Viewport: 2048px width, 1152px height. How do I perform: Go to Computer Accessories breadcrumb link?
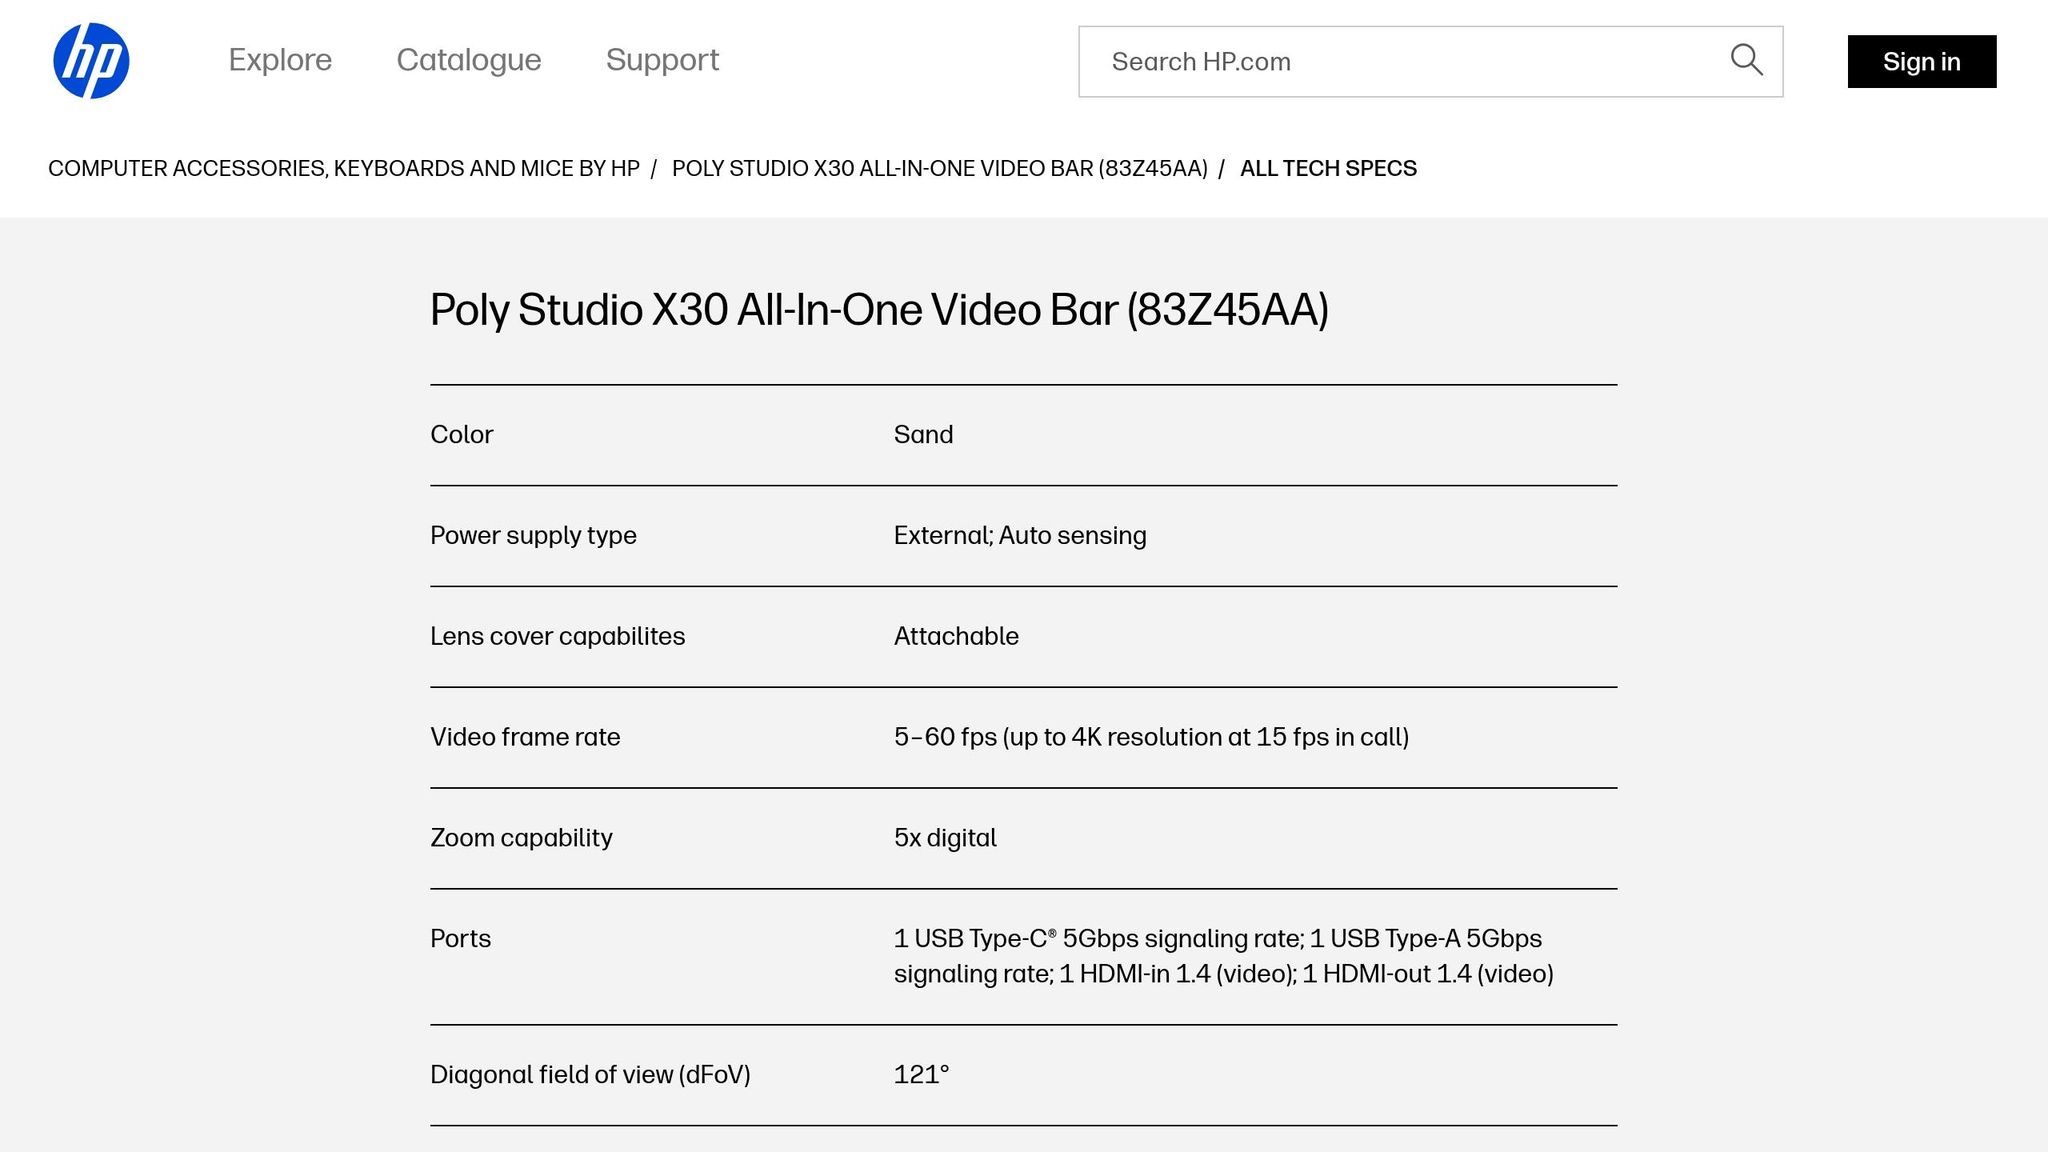pos(344,168)
